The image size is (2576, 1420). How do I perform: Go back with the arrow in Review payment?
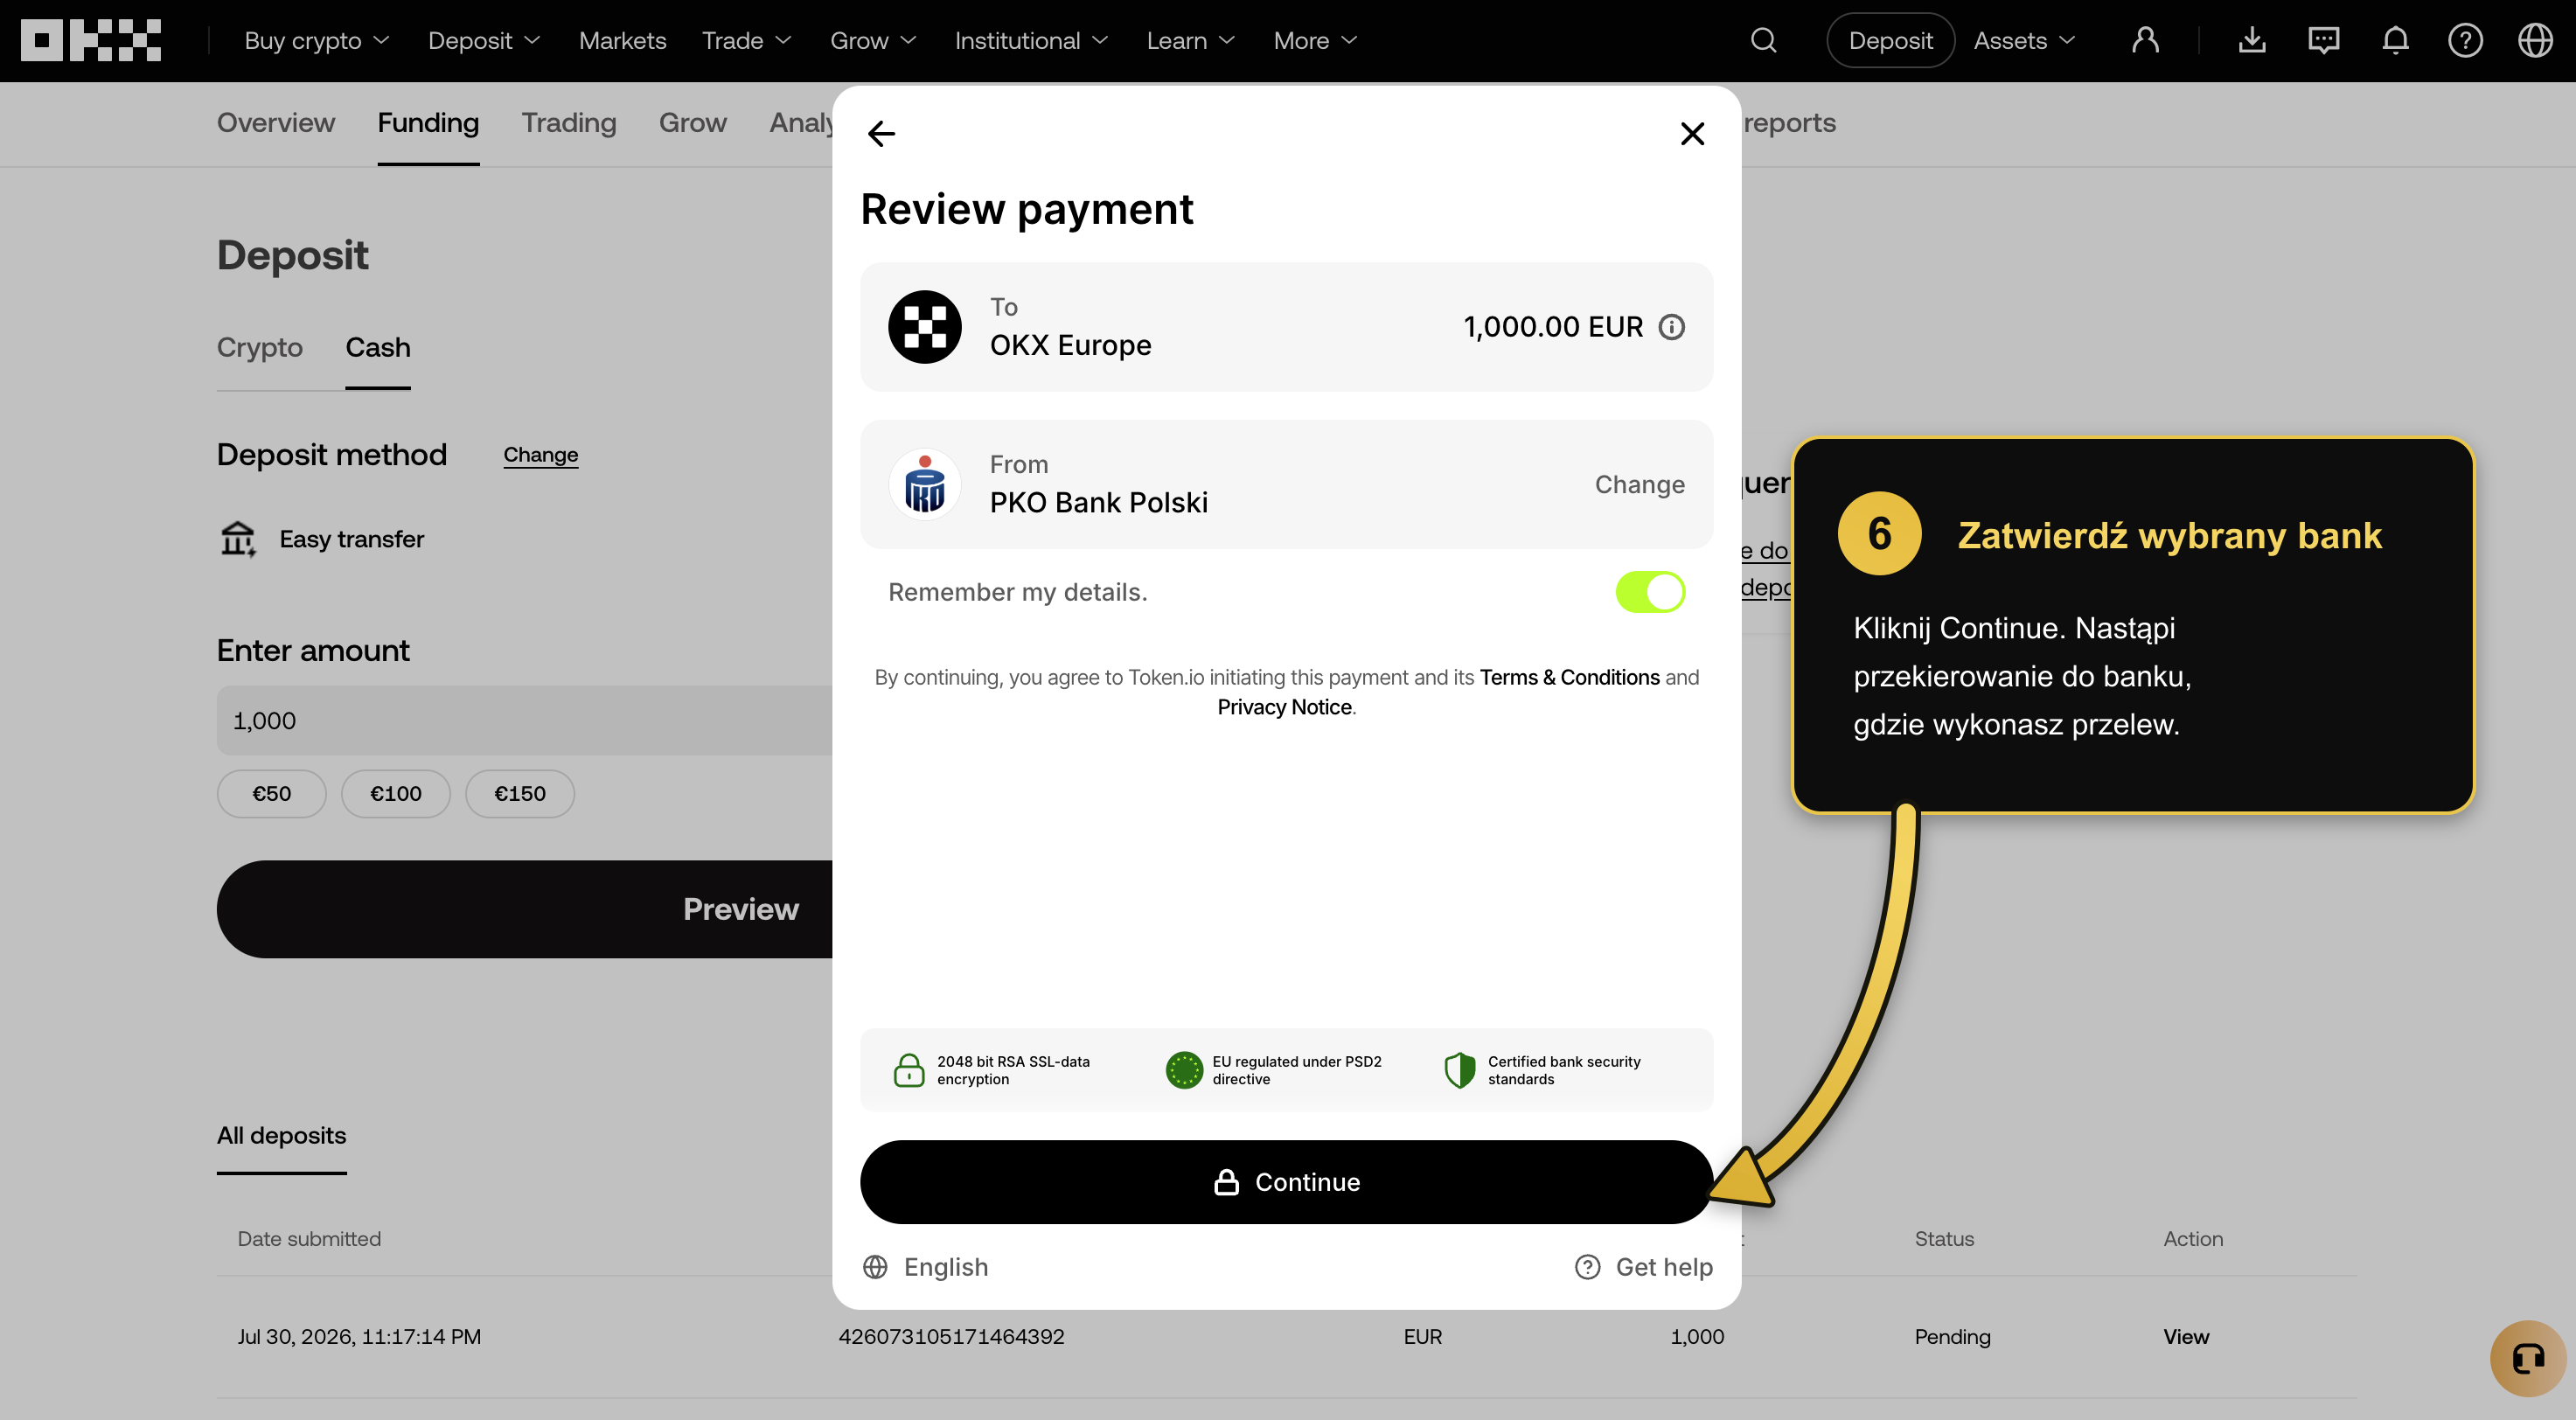point(881,133)
